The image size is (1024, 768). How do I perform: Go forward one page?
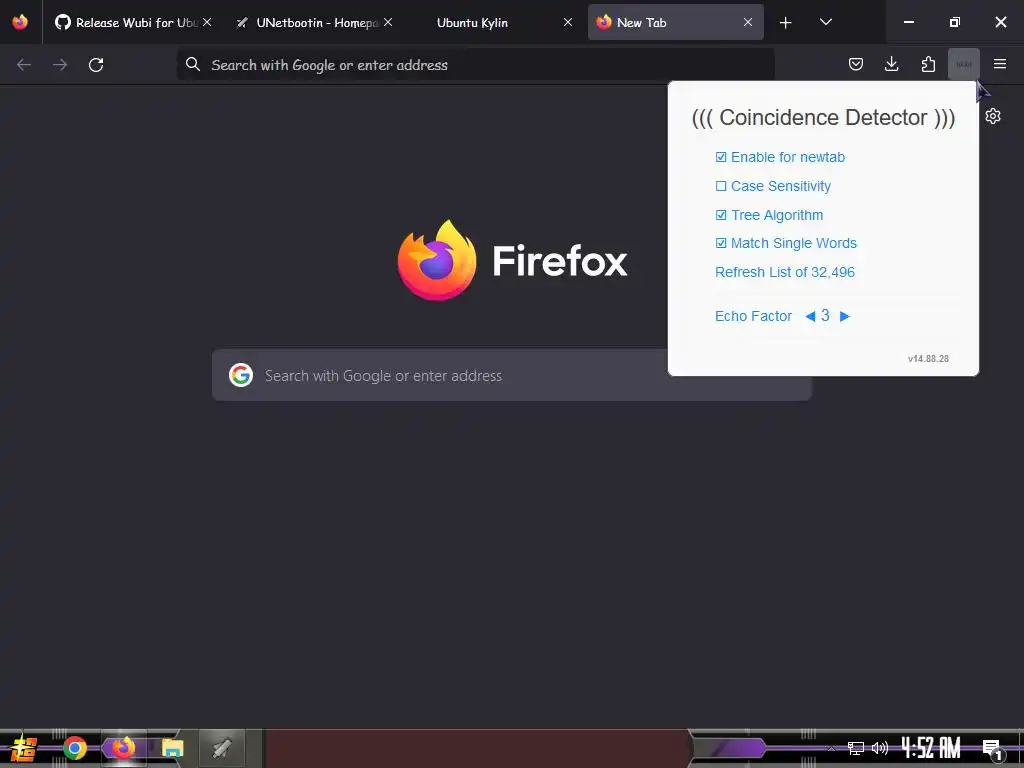[60, 65]
